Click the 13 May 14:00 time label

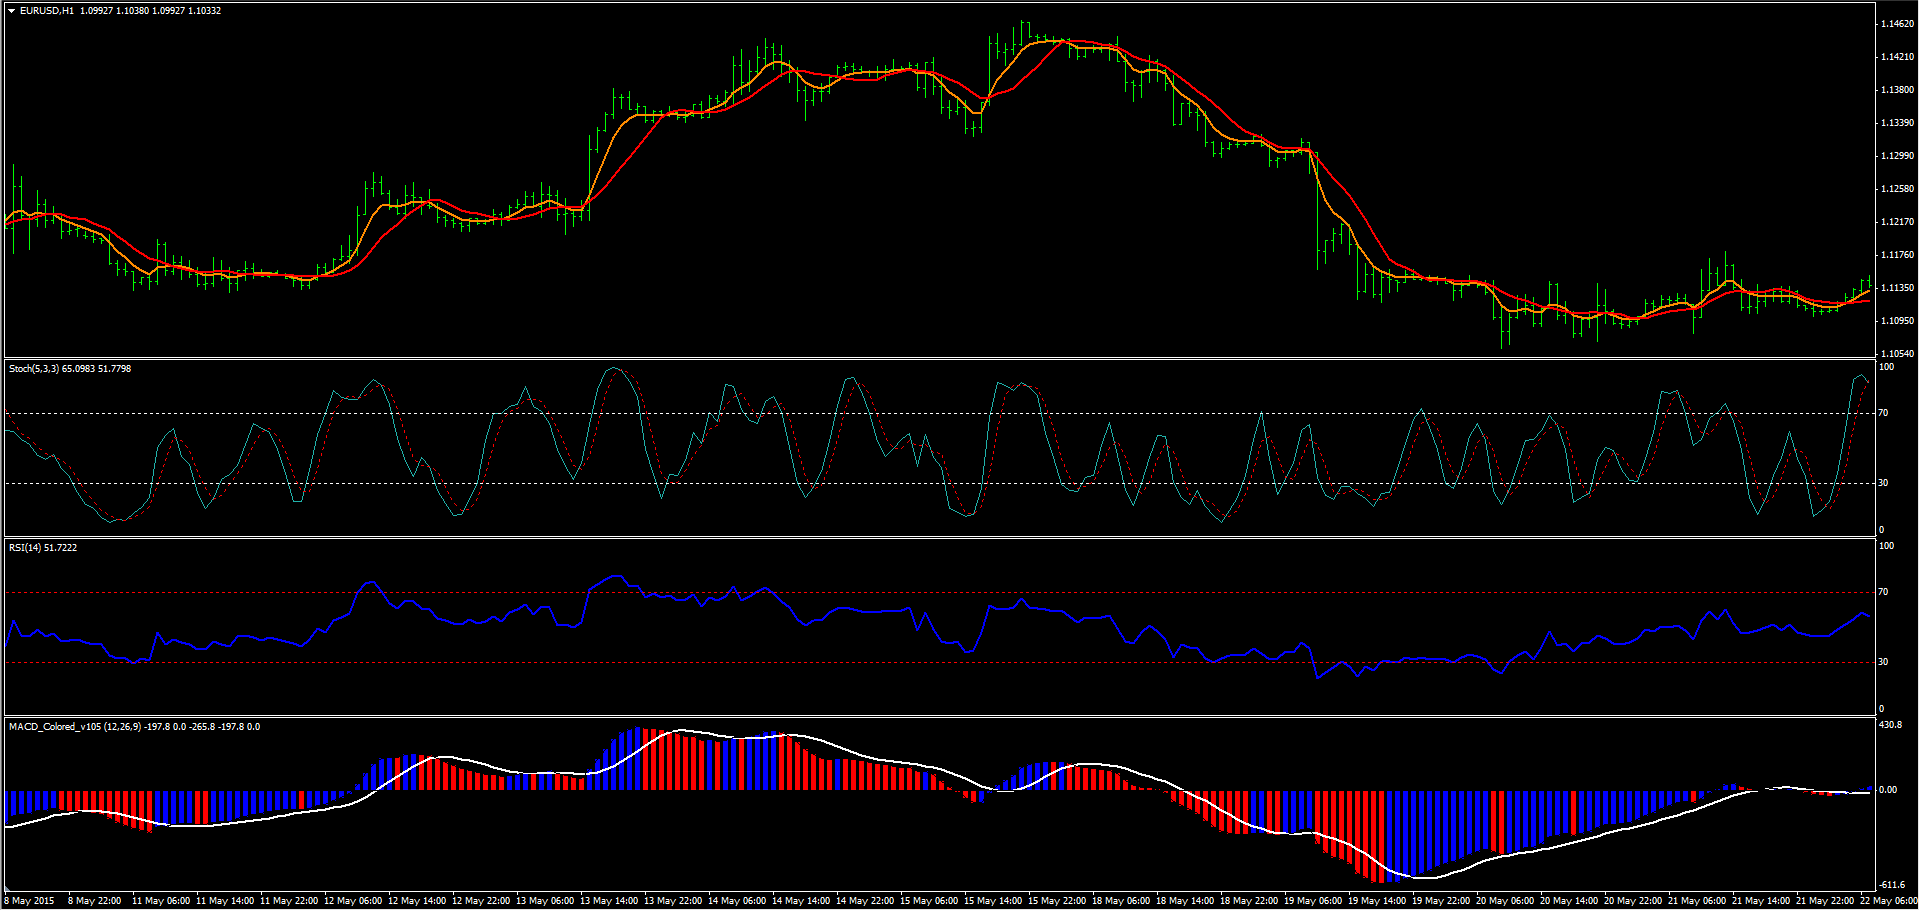coord(608,901)
